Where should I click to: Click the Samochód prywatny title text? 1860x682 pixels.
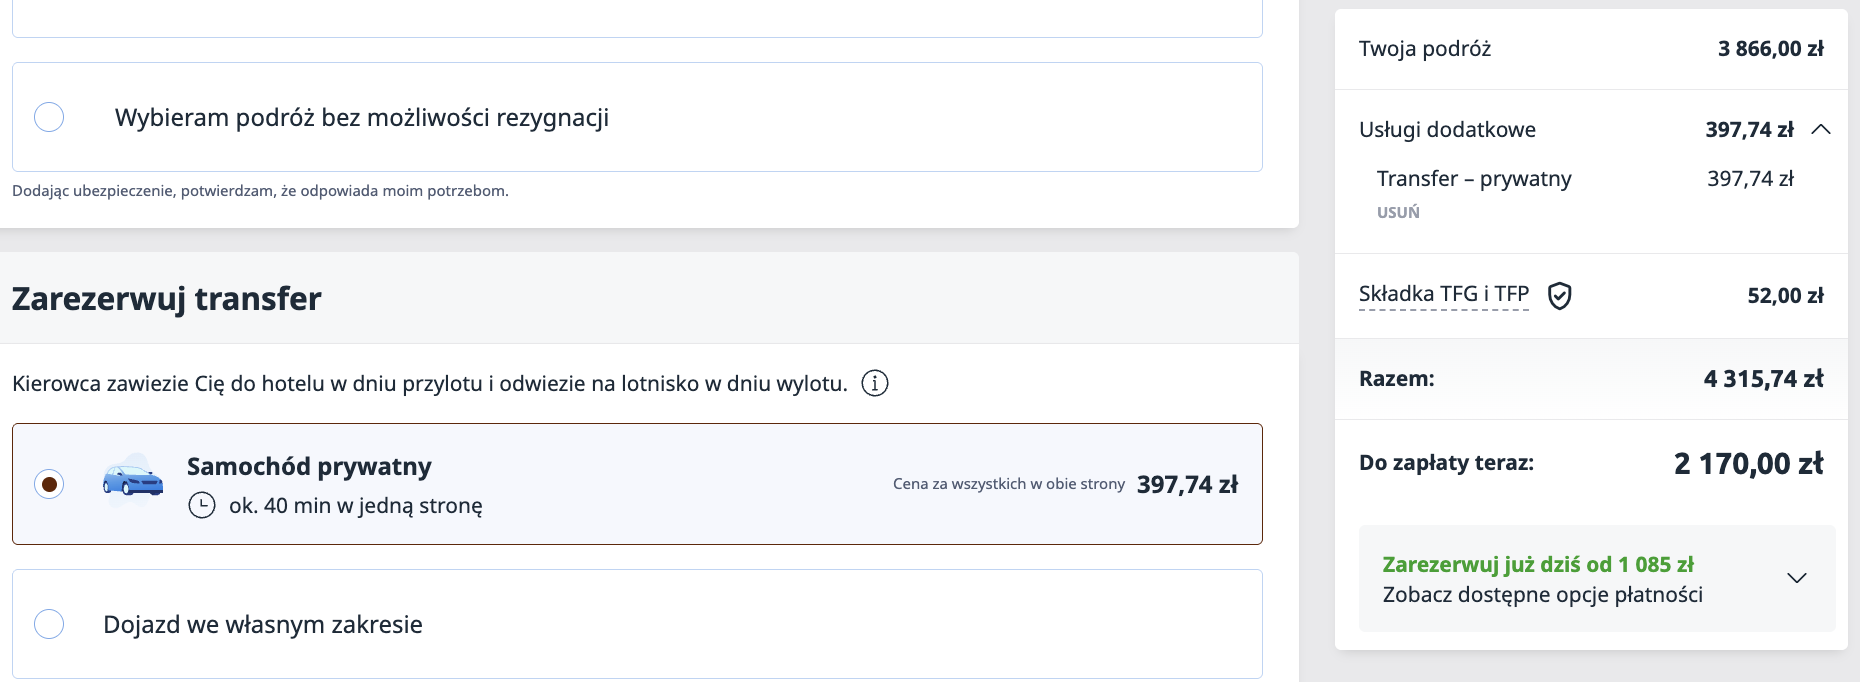point(309,467)
